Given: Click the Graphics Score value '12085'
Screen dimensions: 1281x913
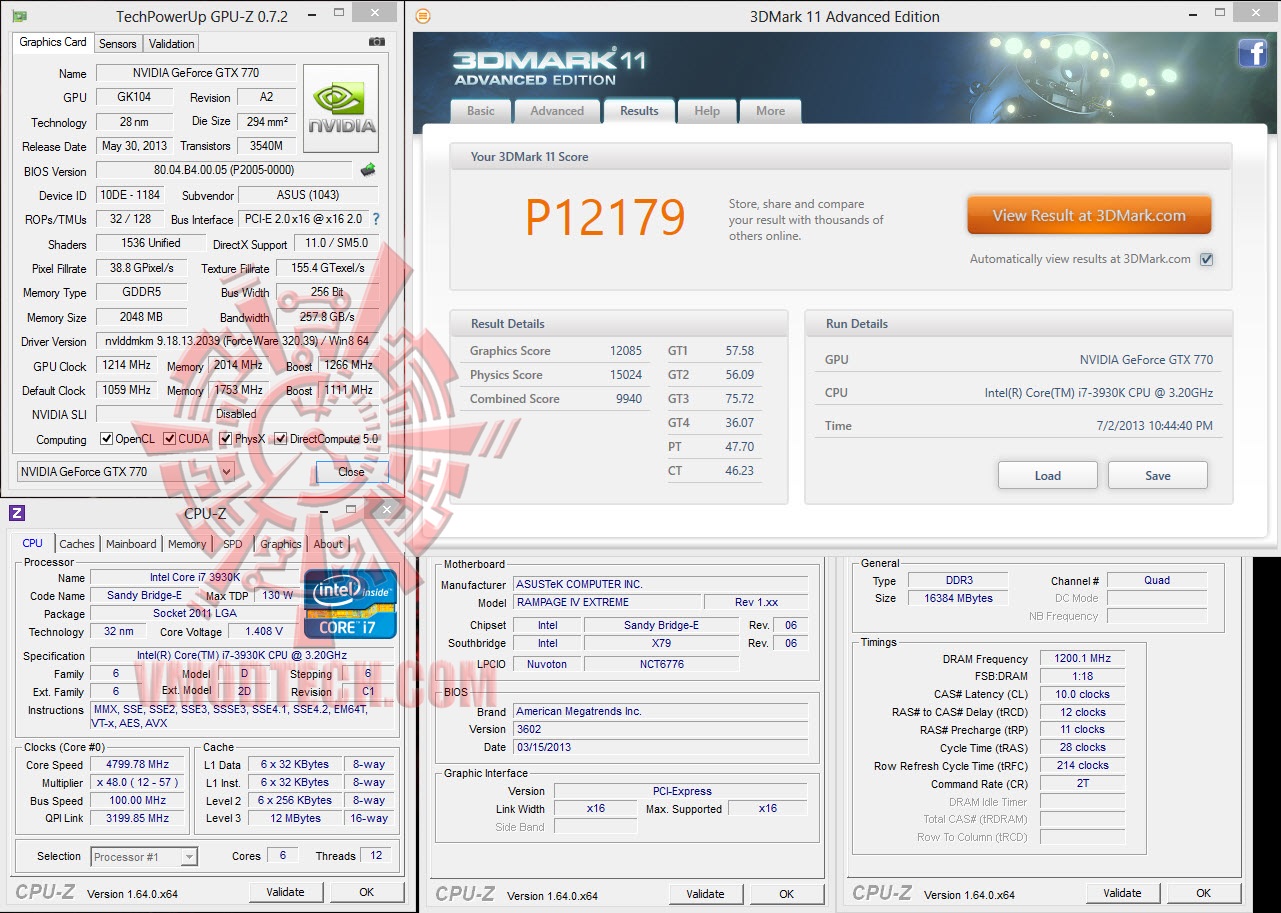Looking at the screenshot, I should tap(627, 351).
